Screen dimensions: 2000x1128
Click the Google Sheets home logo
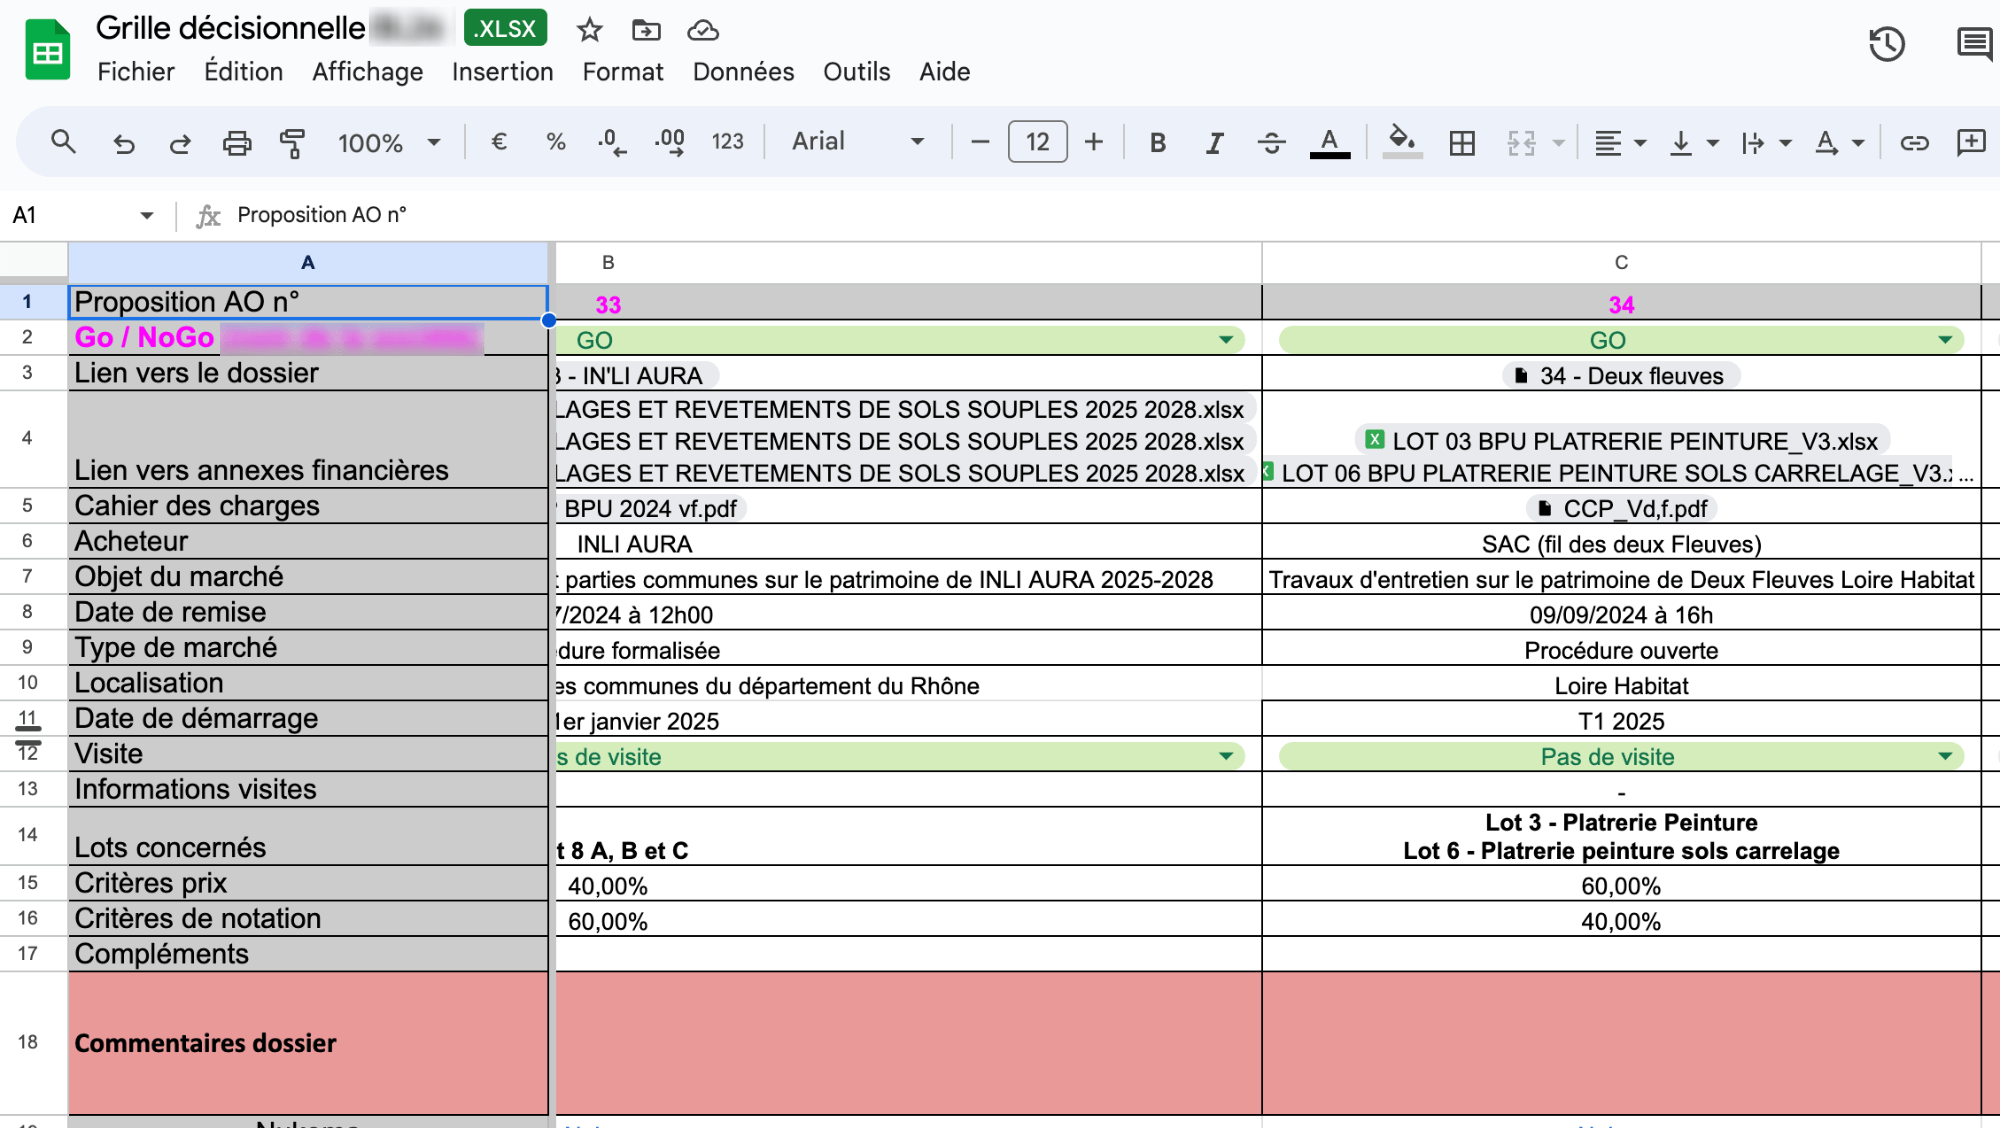(47, 49)
